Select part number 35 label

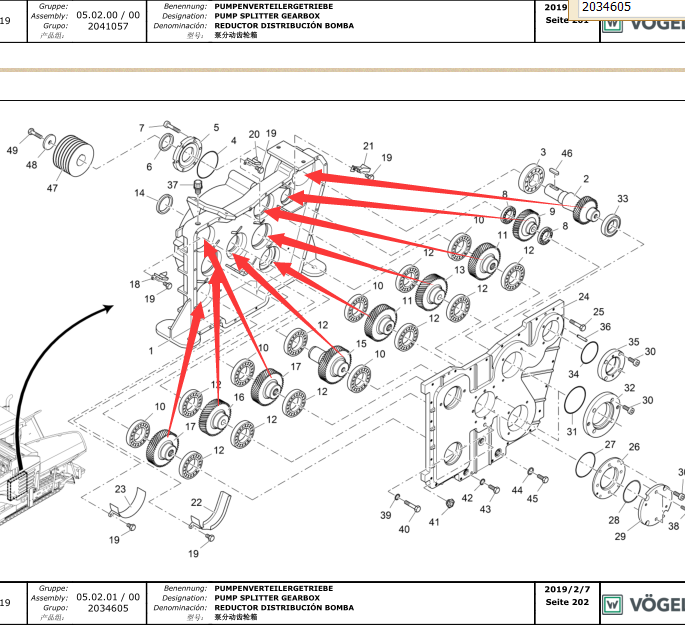pos(634,342)
